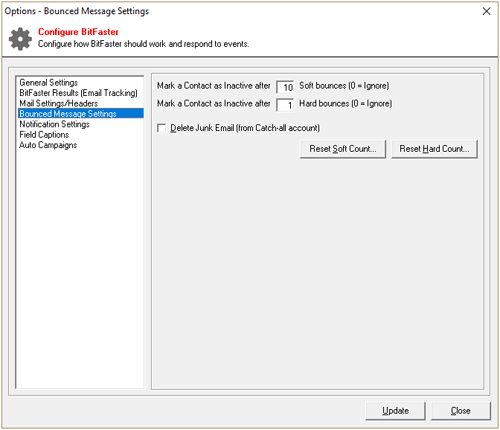
Task: Focus the Soft bounces count field
Action: pyautogui.click(x=285, y=87)
